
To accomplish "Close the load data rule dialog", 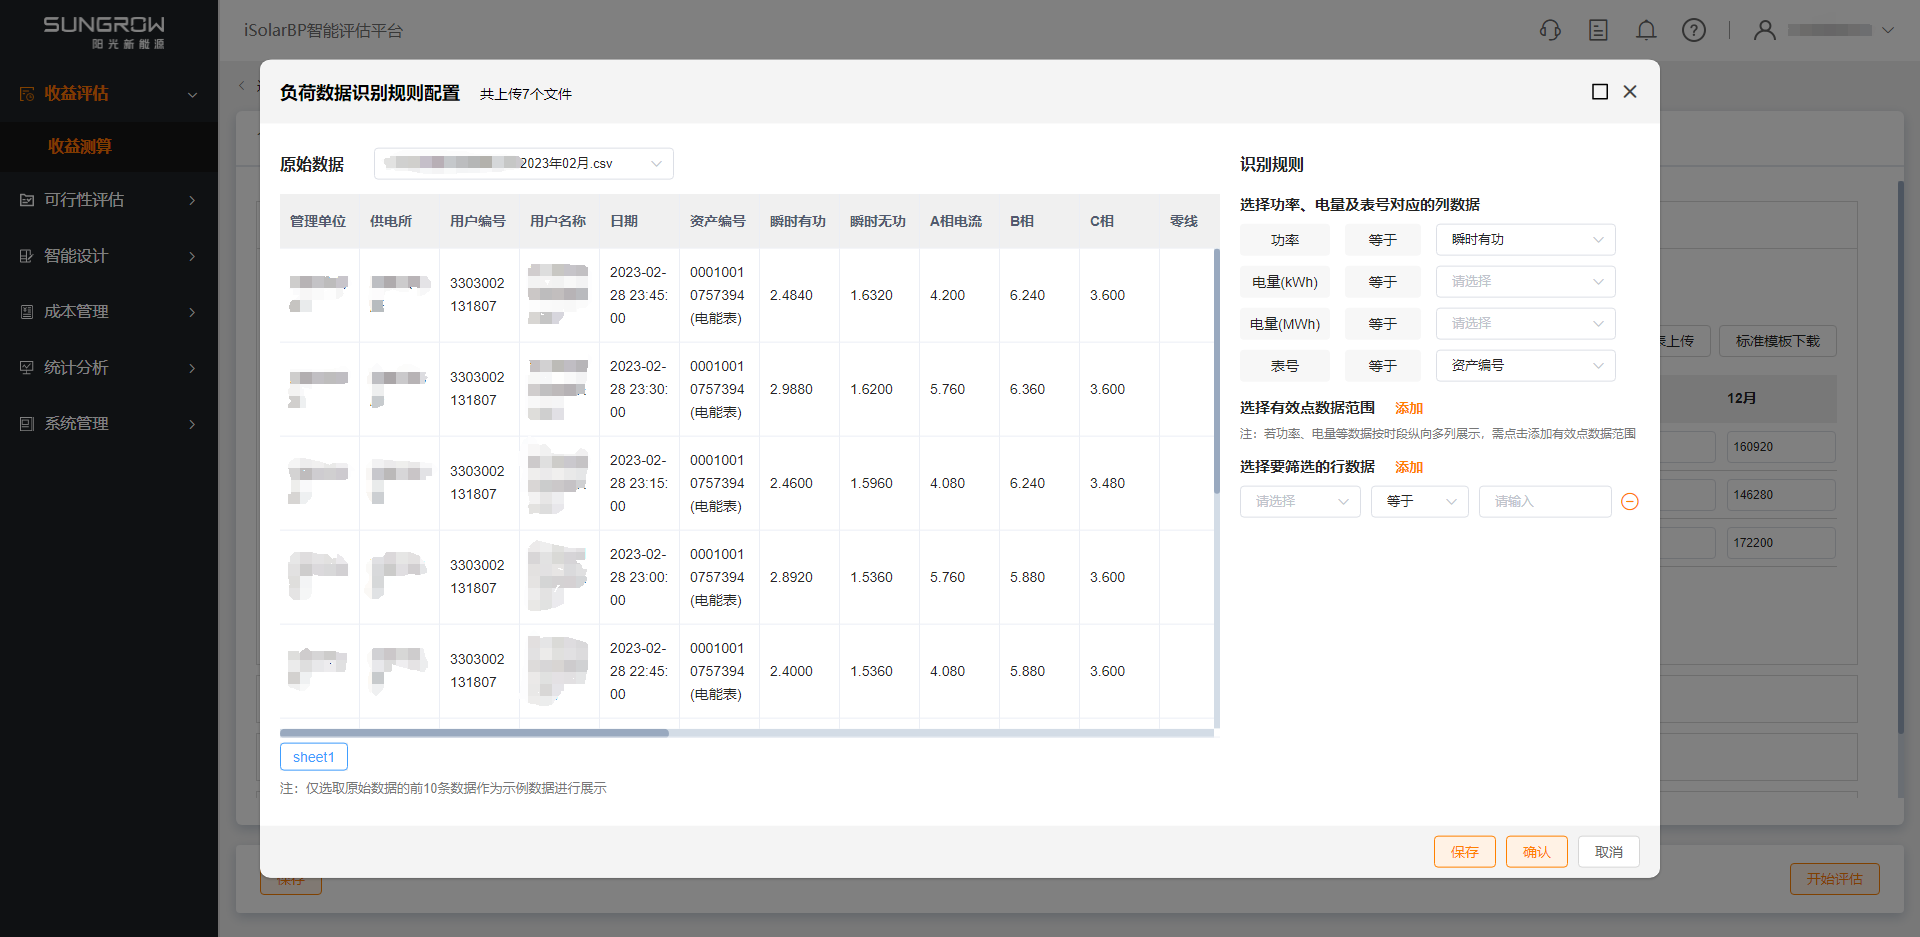I will tap(1630, 92).
